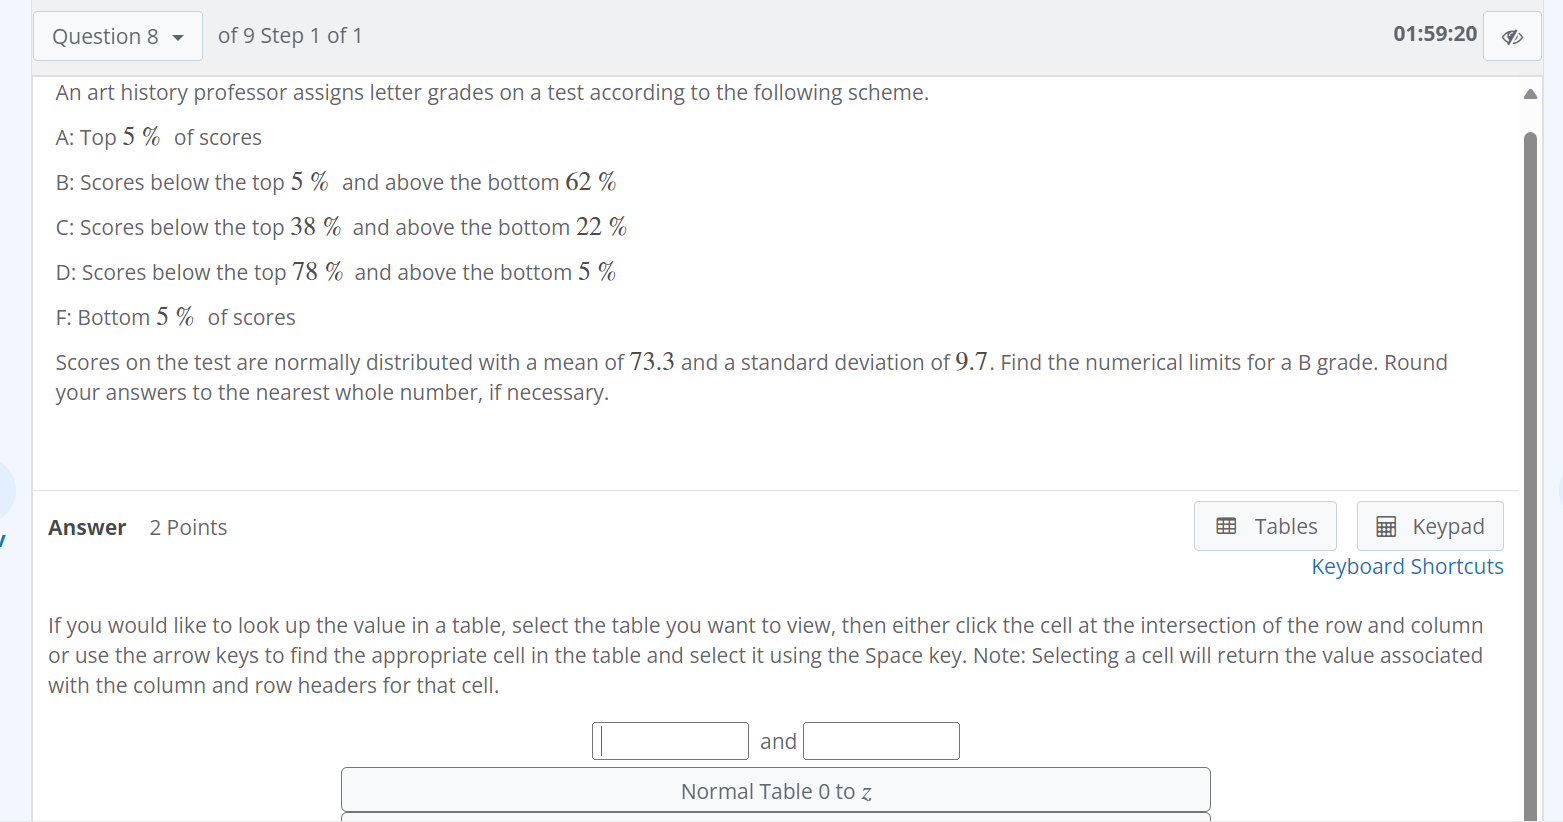Click the circular widget on the left edge
The width and height of the screenshot is (1563, 822).
4,490
